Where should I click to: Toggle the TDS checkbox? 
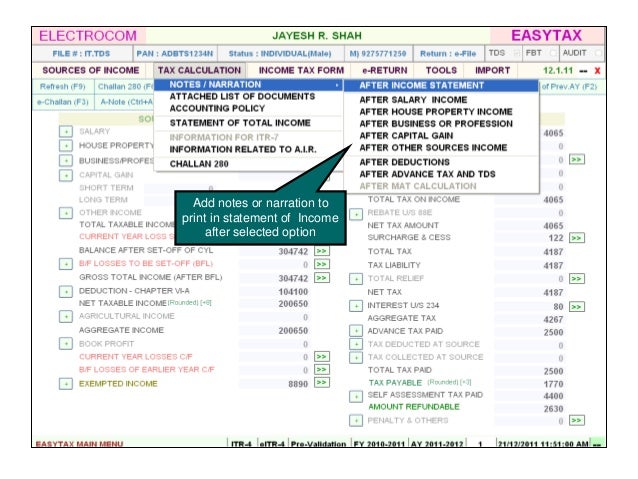coord(517,53)
